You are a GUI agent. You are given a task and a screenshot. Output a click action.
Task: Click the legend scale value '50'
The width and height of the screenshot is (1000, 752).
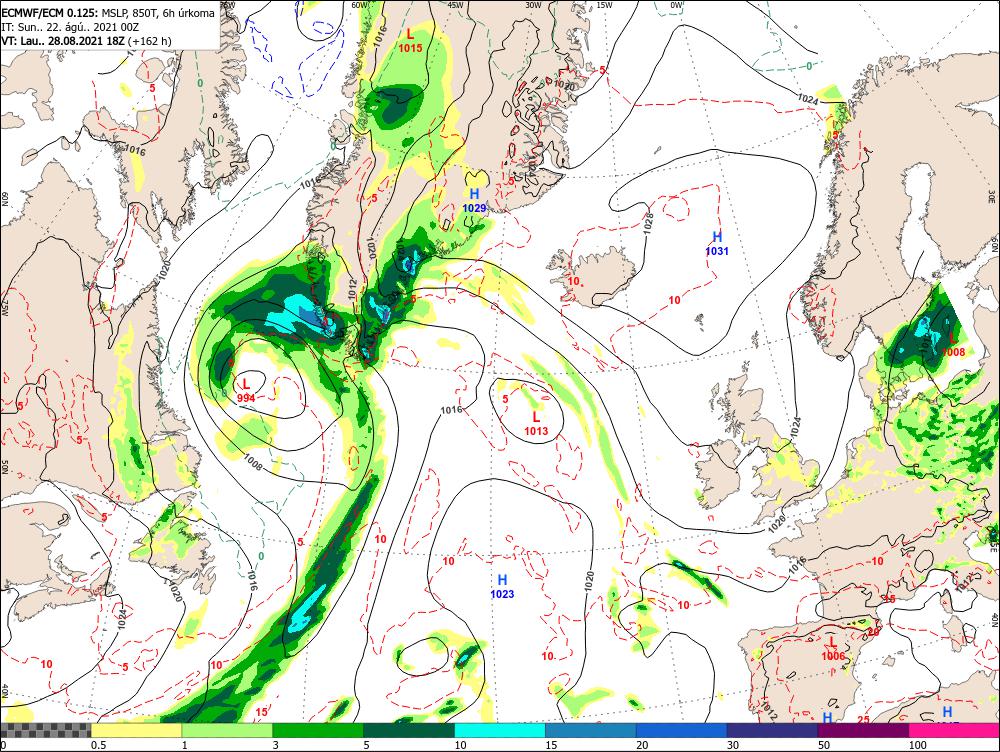824,745
